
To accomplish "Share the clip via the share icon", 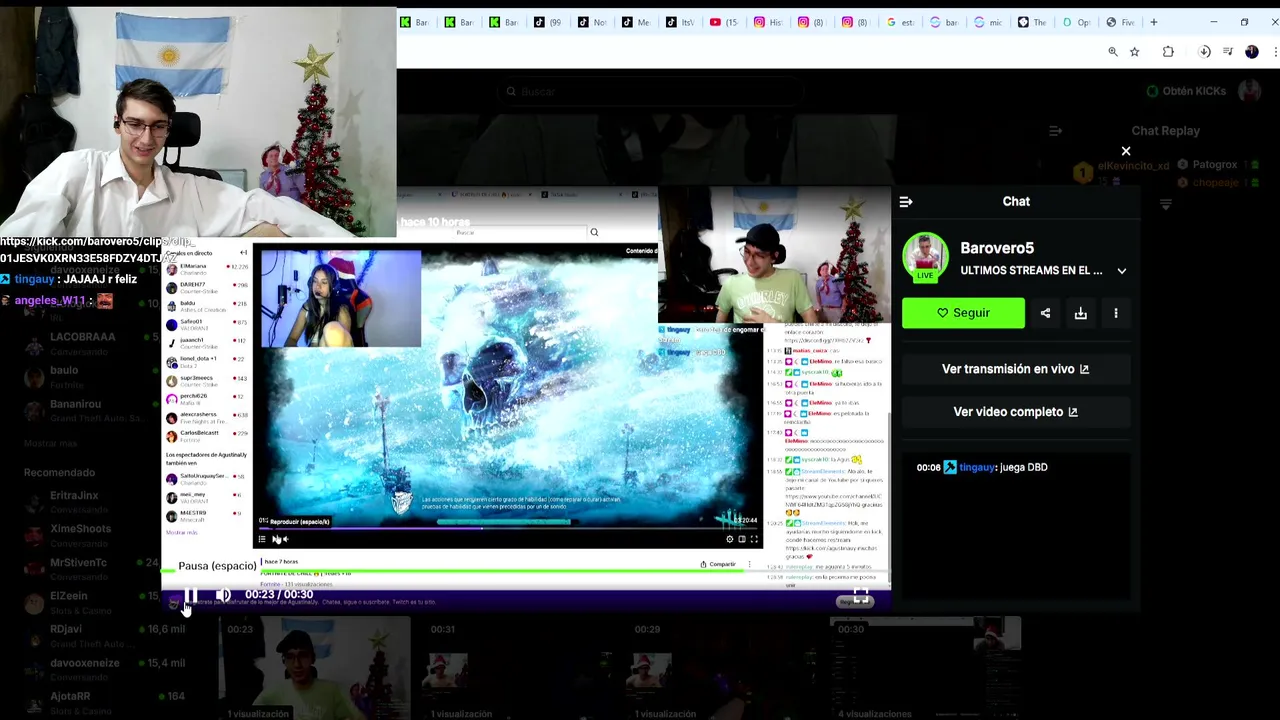I will [1045, 313].
